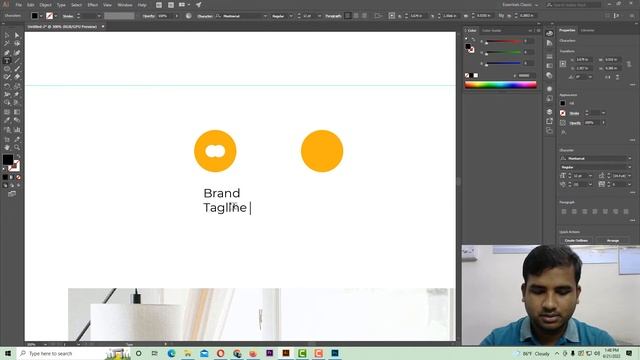This screenshot has height=360, width=640.
Task: Set toolbar mode to None red slash
Action: 18,178
